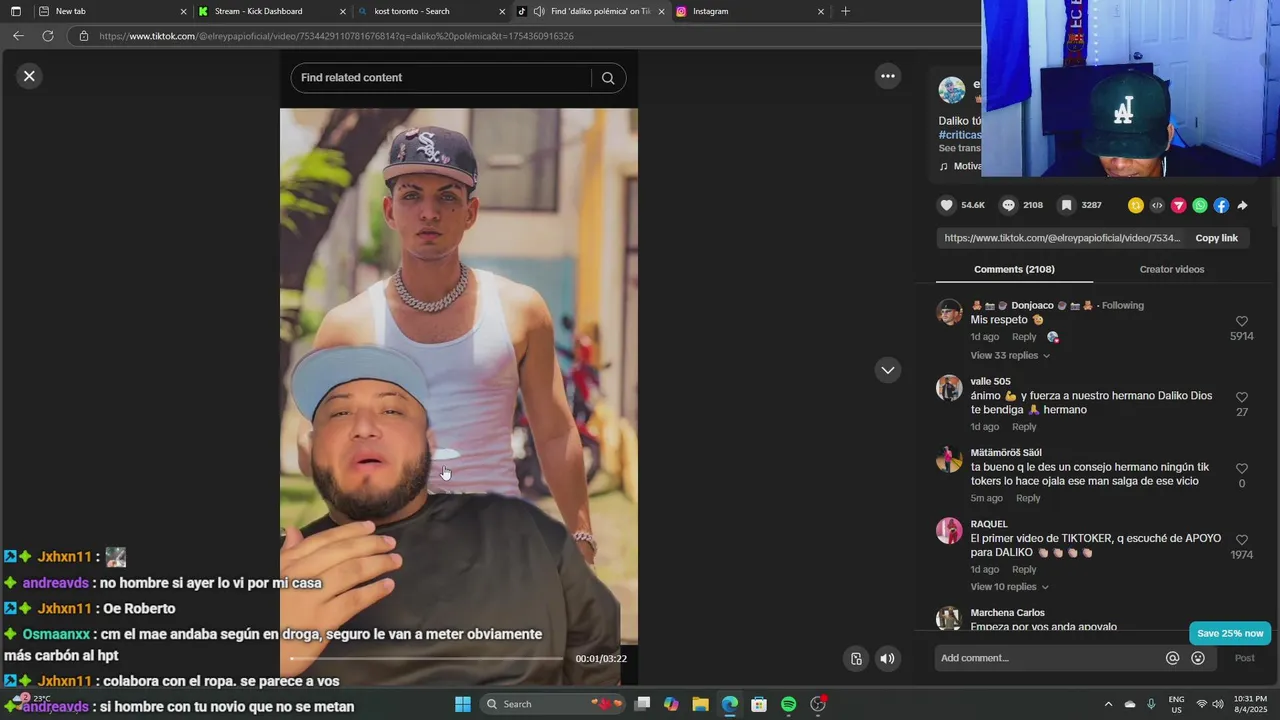The image size is (1280, 720).
Task: Reply to Mätämörõš Säúl's comment
Action: pos(1028,498)
